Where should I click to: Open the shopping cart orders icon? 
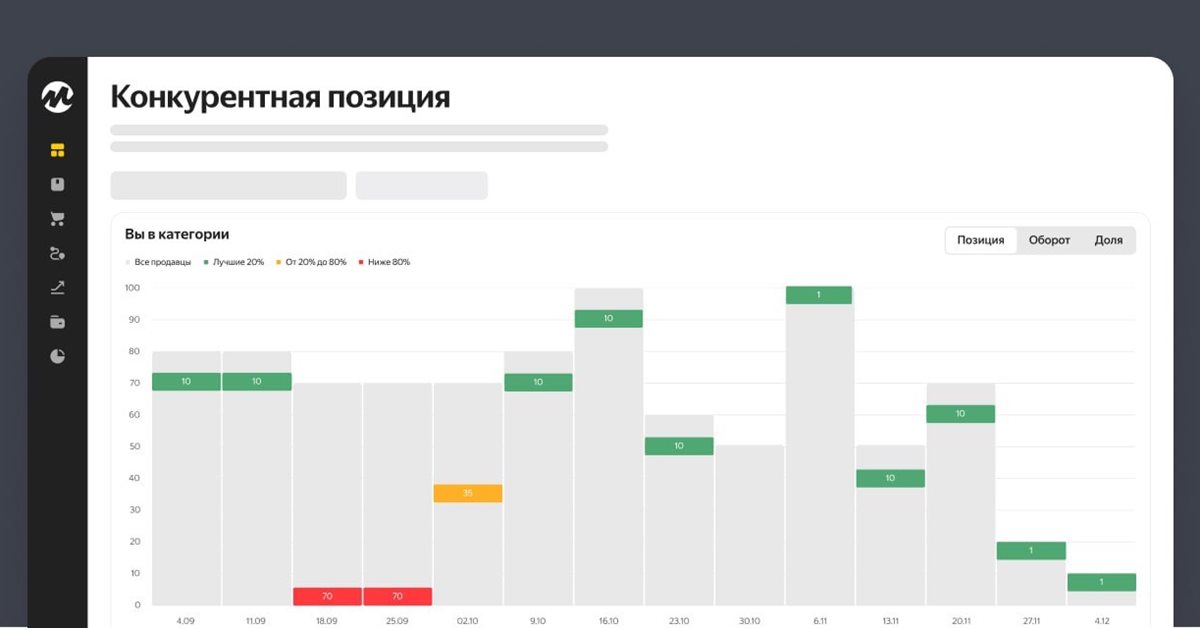tap(57, 219)
